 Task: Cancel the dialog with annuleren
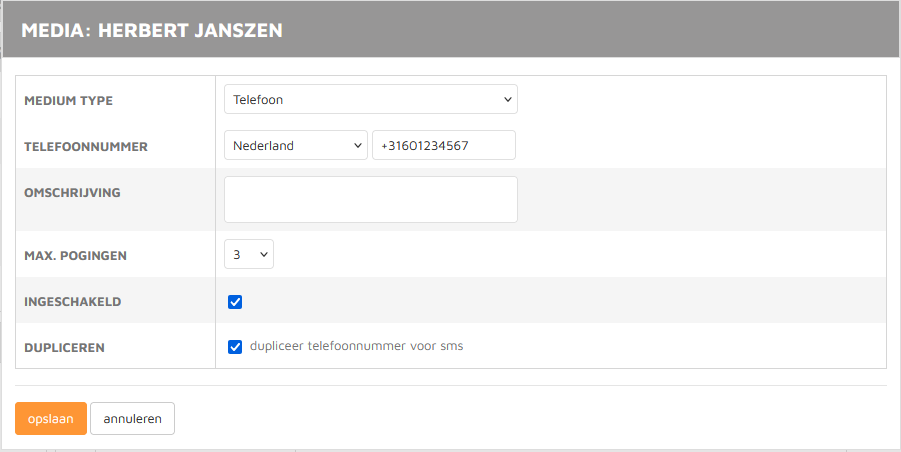point(132,419)
